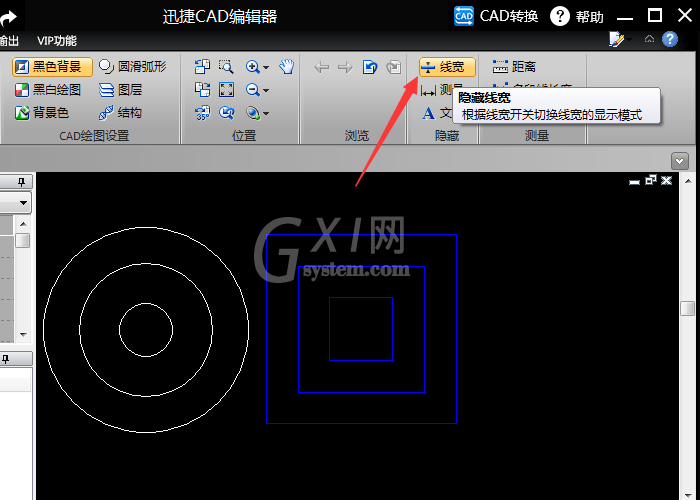This screenshot has height=500, width=700.
Task: Click the forward arrow in 浏览 group
Action: click(345, 67)
